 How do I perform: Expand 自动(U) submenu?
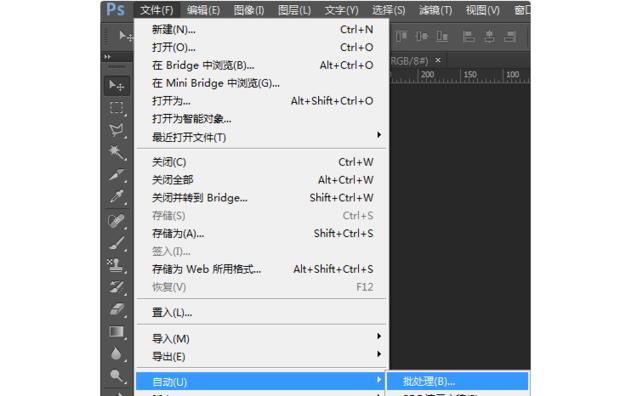tap(261, 382)
